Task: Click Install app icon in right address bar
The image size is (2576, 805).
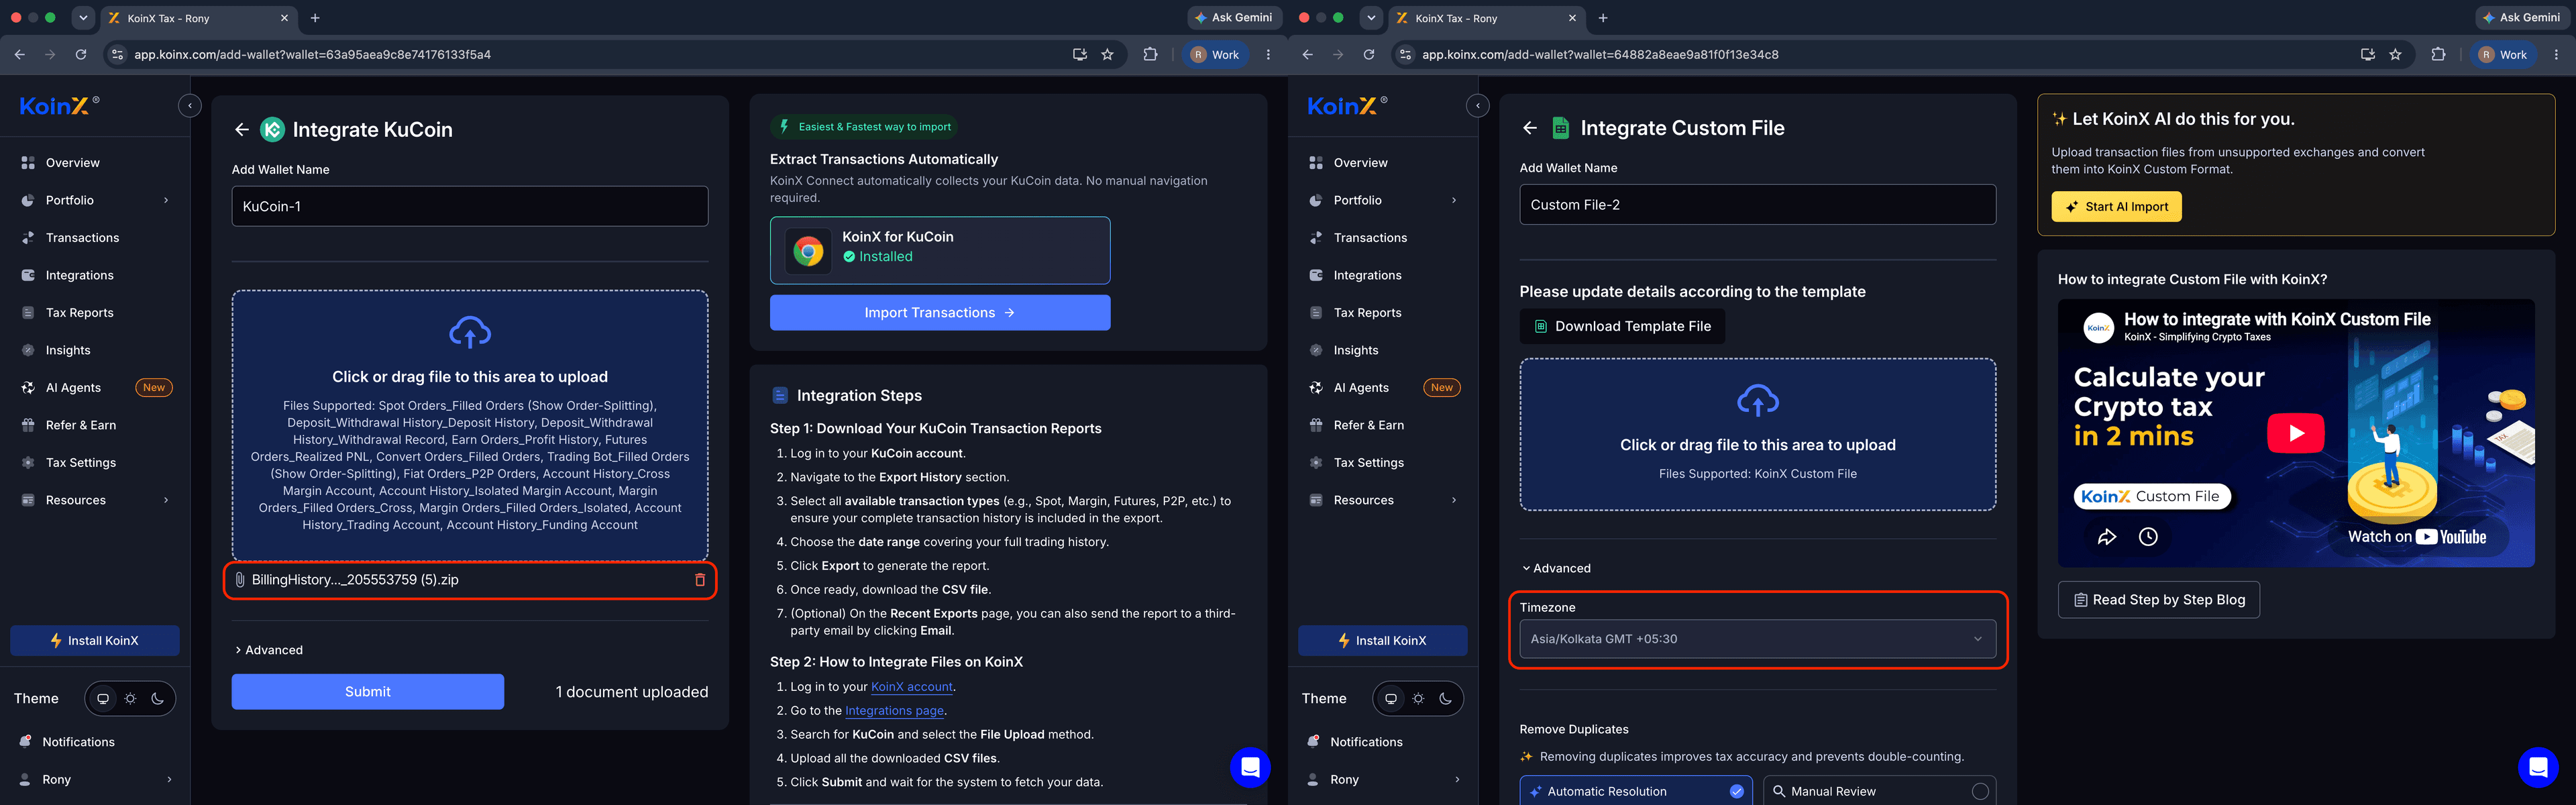Action: click(x=2367, y=55)
